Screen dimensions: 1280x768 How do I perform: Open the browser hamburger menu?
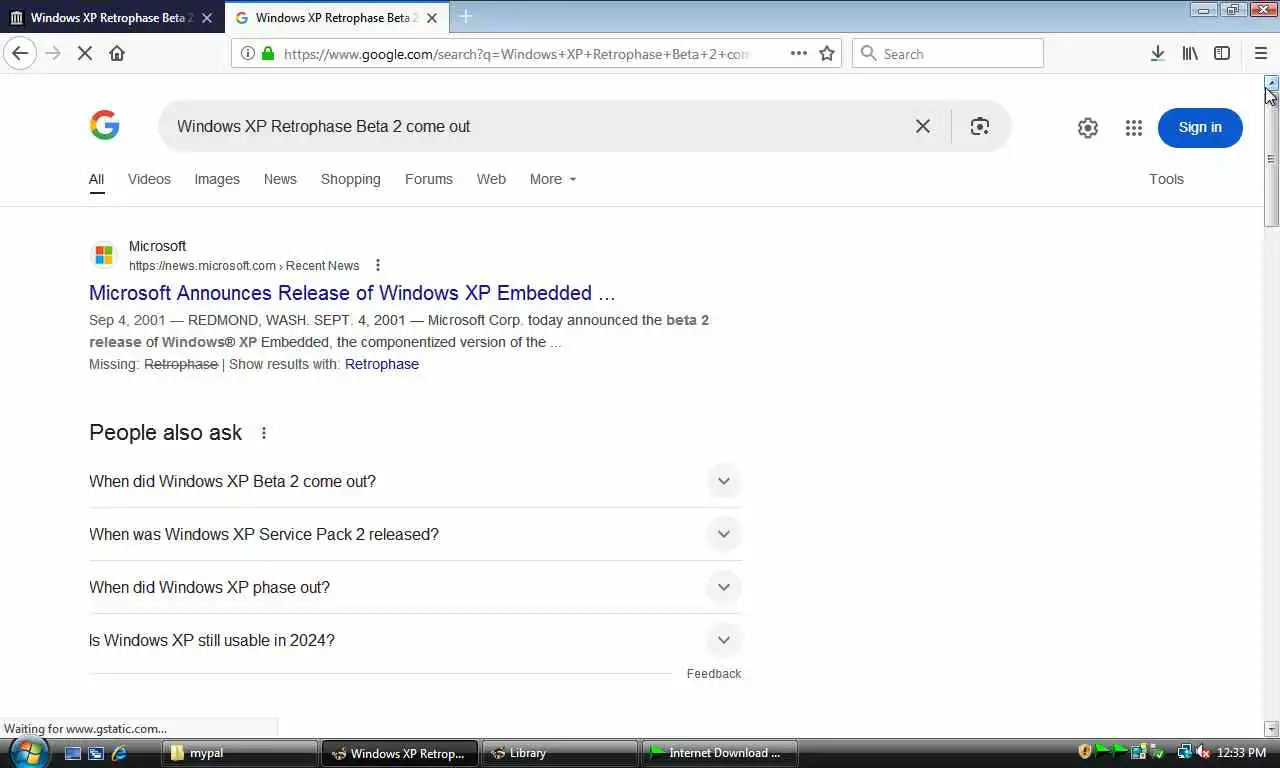coord(1260,53)
